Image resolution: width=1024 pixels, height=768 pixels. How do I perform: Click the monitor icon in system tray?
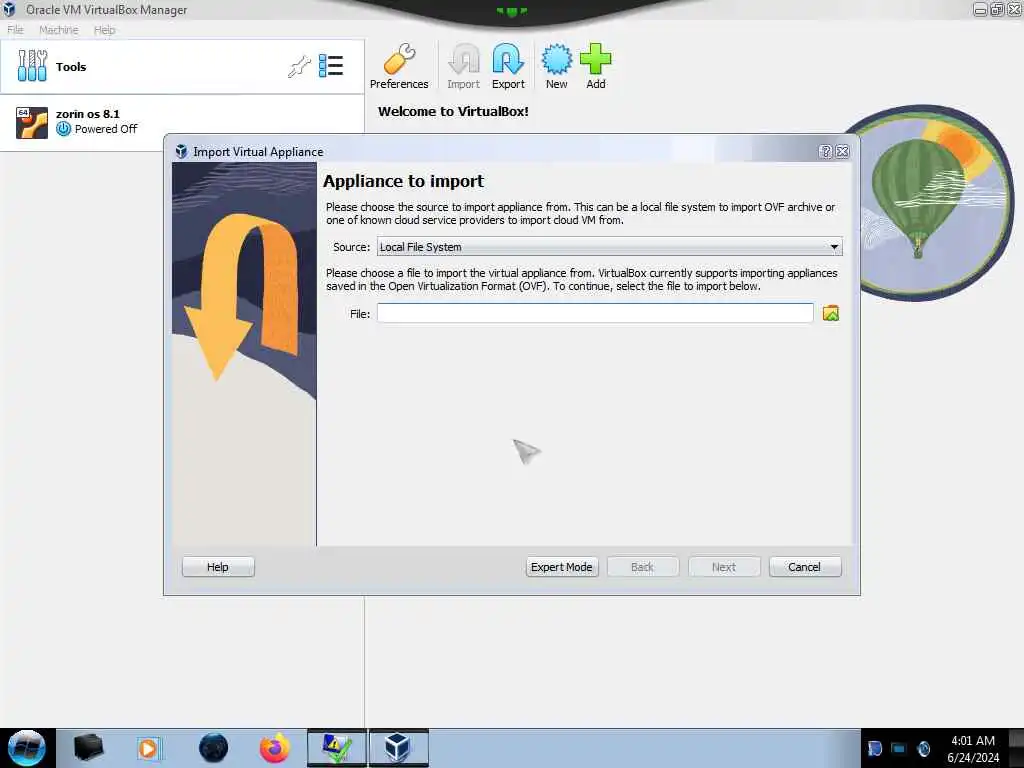point(899,748)
